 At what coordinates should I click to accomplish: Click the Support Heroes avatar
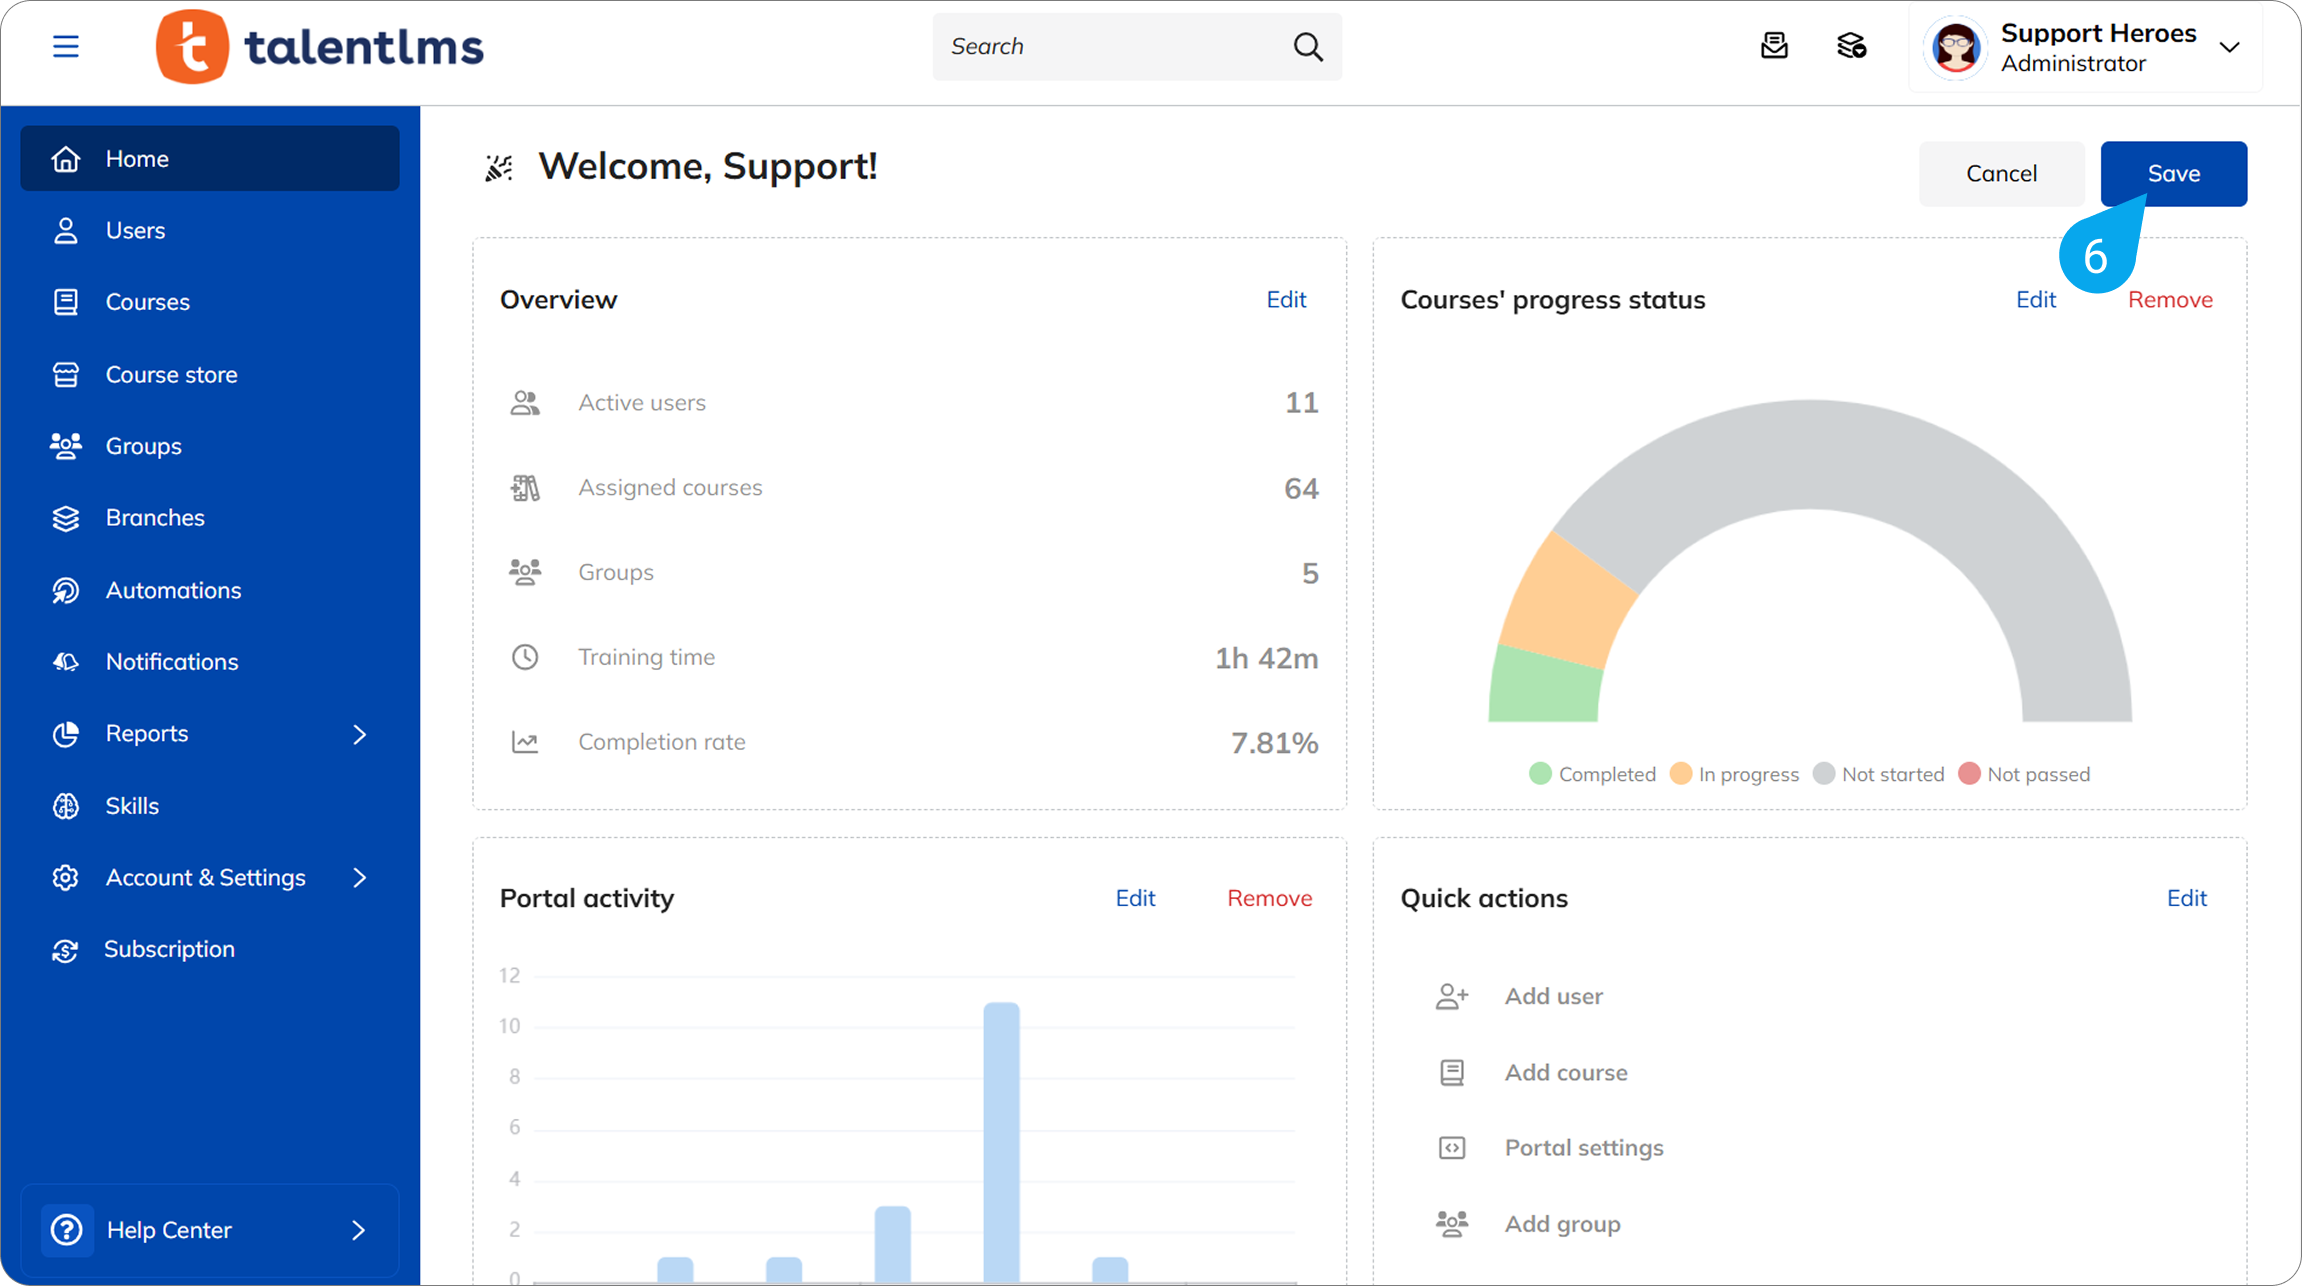(1955, 47)
